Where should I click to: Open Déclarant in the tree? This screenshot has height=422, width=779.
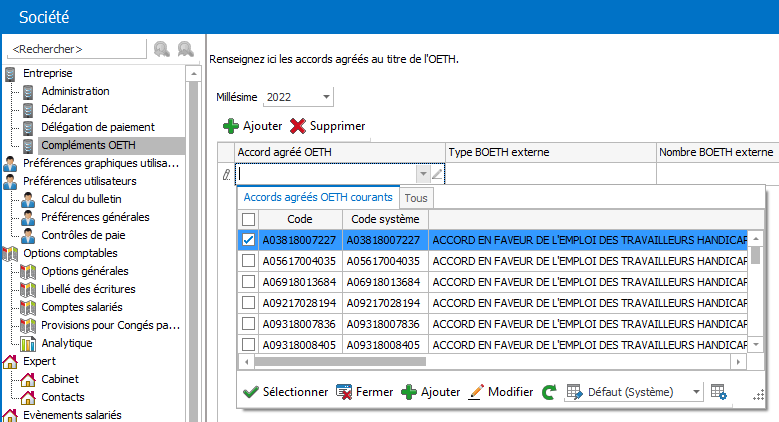click(x=65, y=109)
